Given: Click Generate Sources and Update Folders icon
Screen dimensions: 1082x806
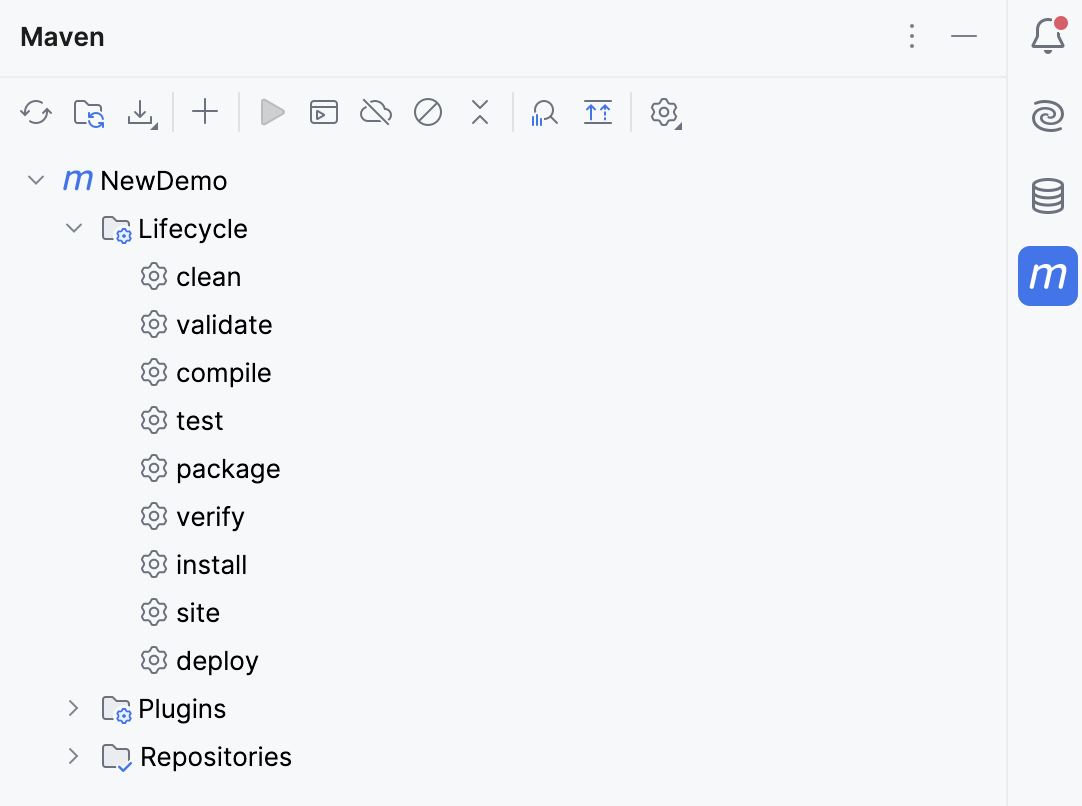Looking at the screenshot, I should point(89,112).
